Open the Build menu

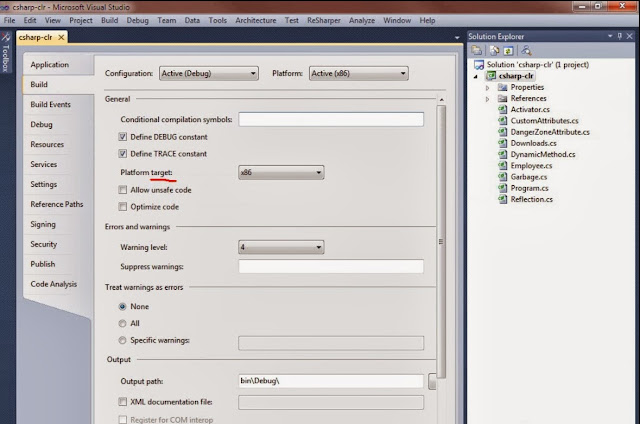(109, 20)
